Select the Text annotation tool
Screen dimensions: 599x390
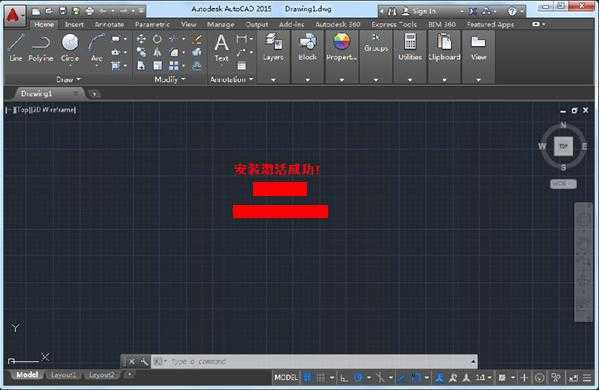click(222, 48)
